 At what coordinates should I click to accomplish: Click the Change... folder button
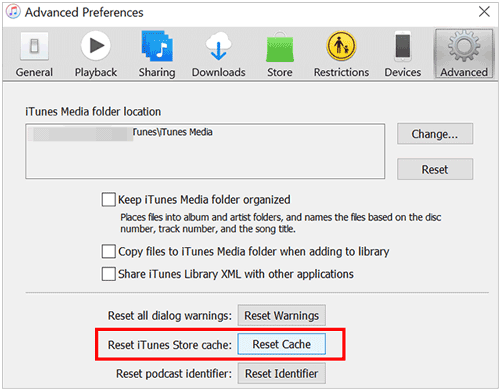(435, 134)
